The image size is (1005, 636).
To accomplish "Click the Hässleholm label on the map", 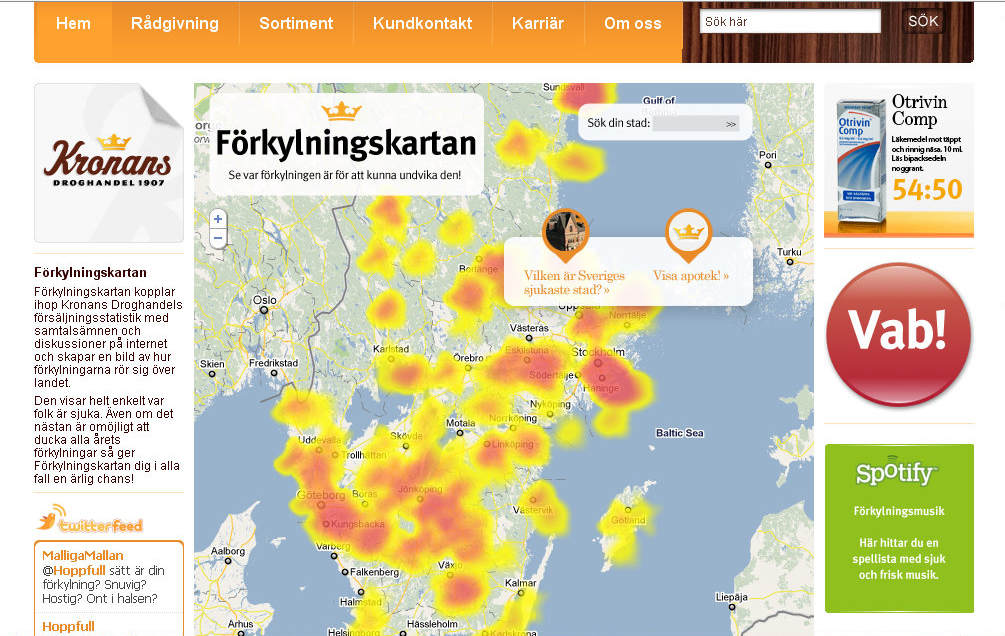I will (433, 624).
